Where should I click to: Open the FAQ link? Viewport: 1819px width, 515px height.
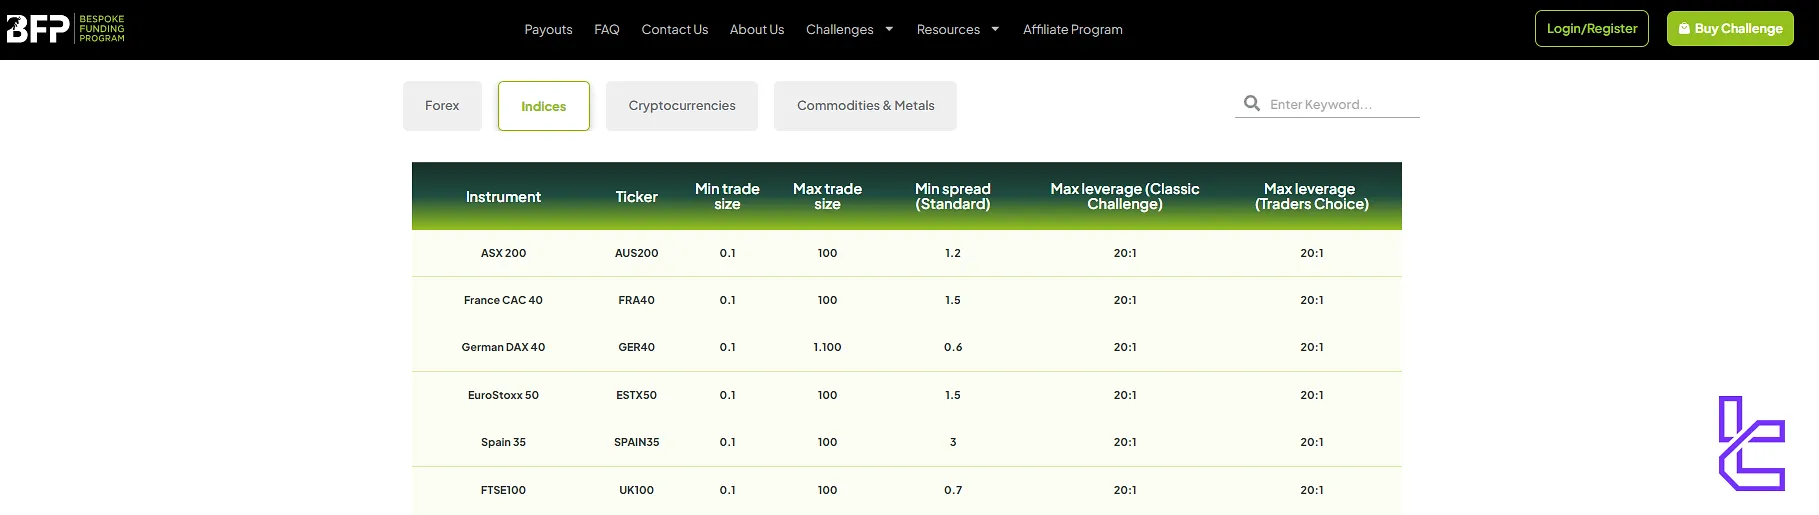[606, 30]
